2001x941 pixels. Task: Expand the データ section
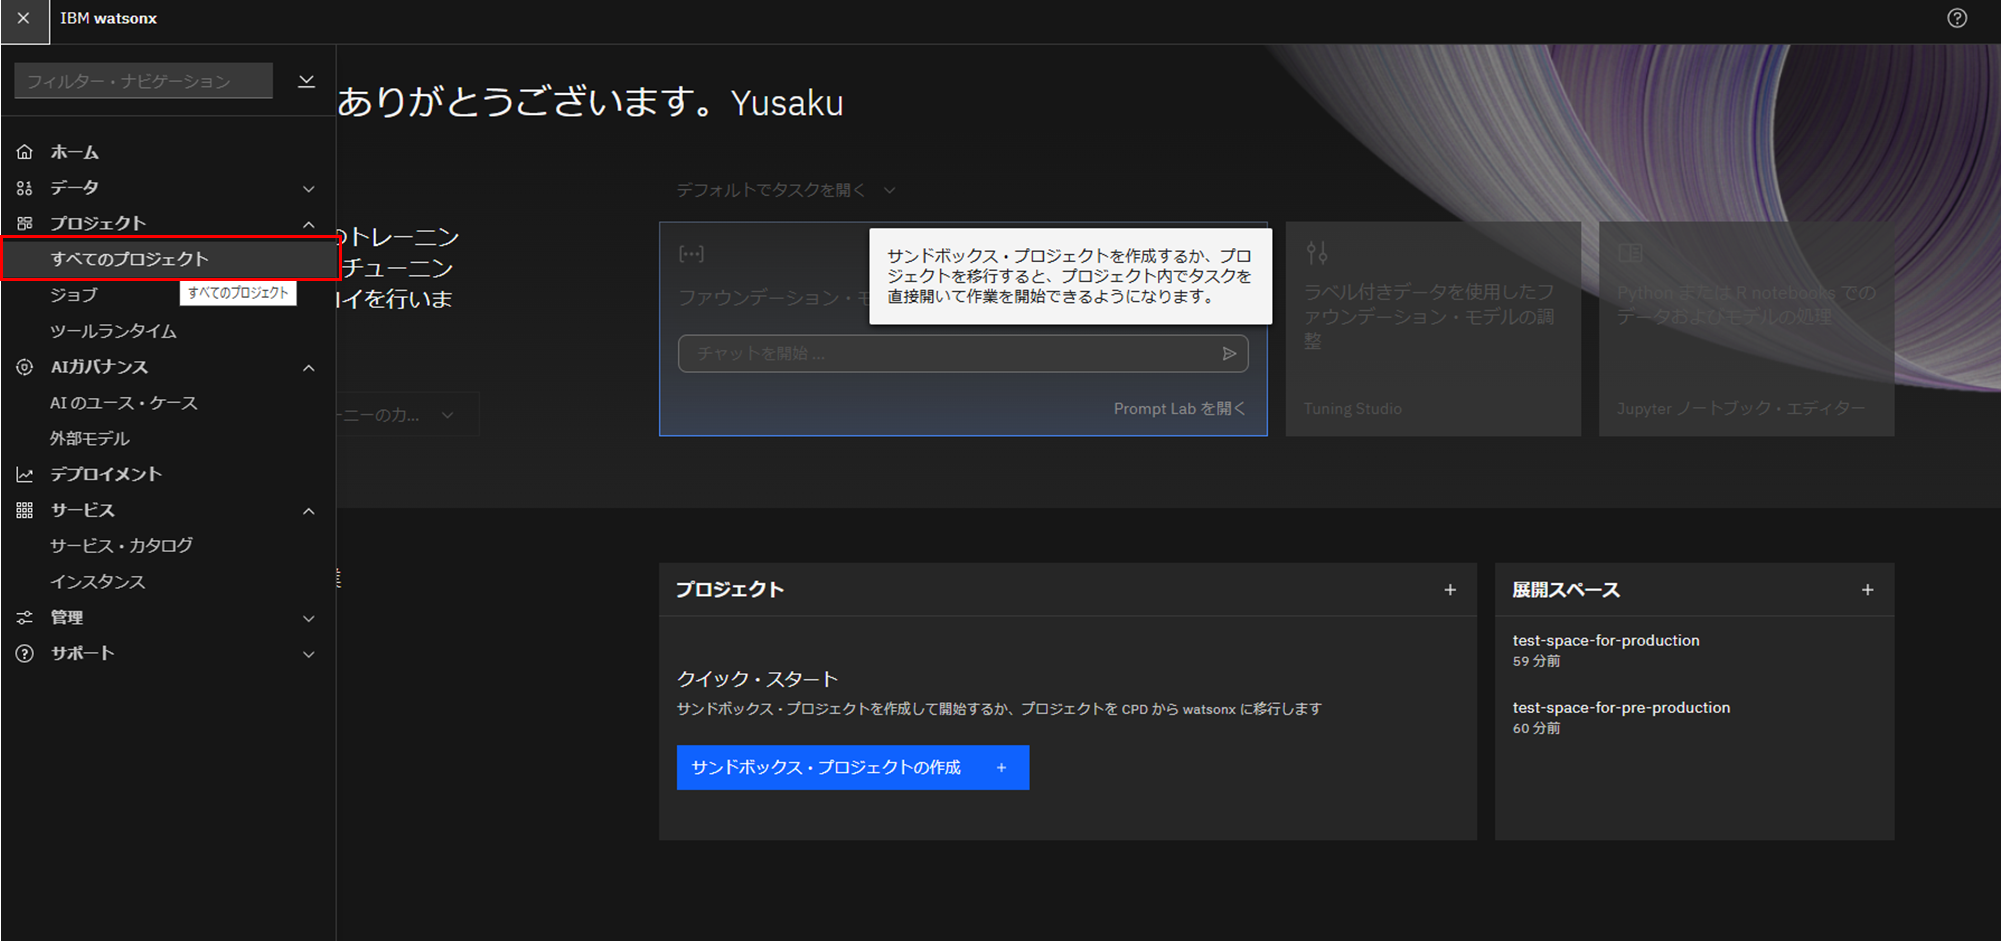coord(309,188)
